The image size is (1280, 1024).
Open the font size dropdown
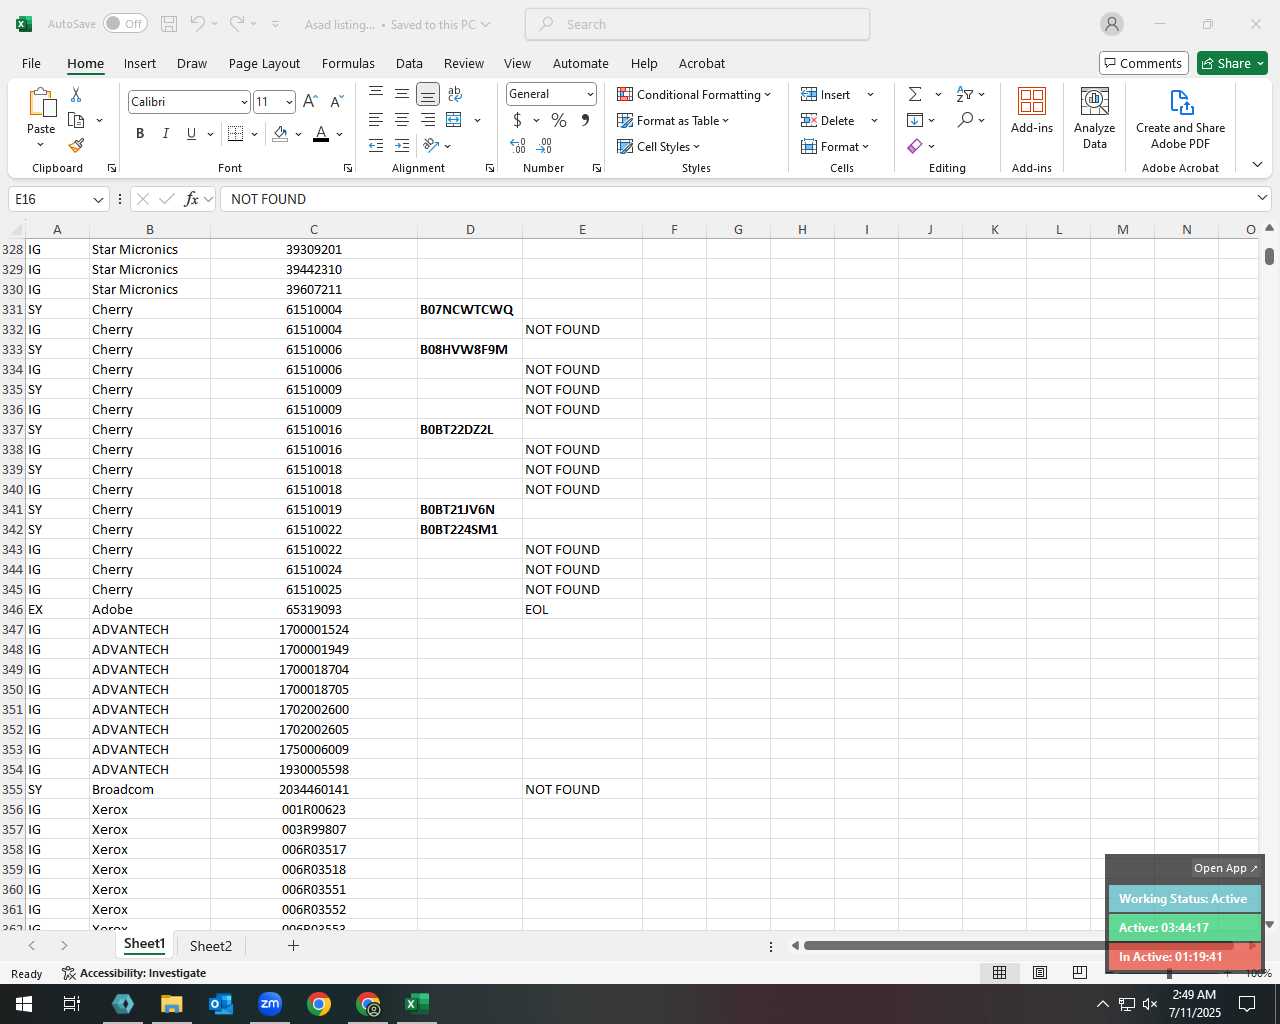pos(289,102)
